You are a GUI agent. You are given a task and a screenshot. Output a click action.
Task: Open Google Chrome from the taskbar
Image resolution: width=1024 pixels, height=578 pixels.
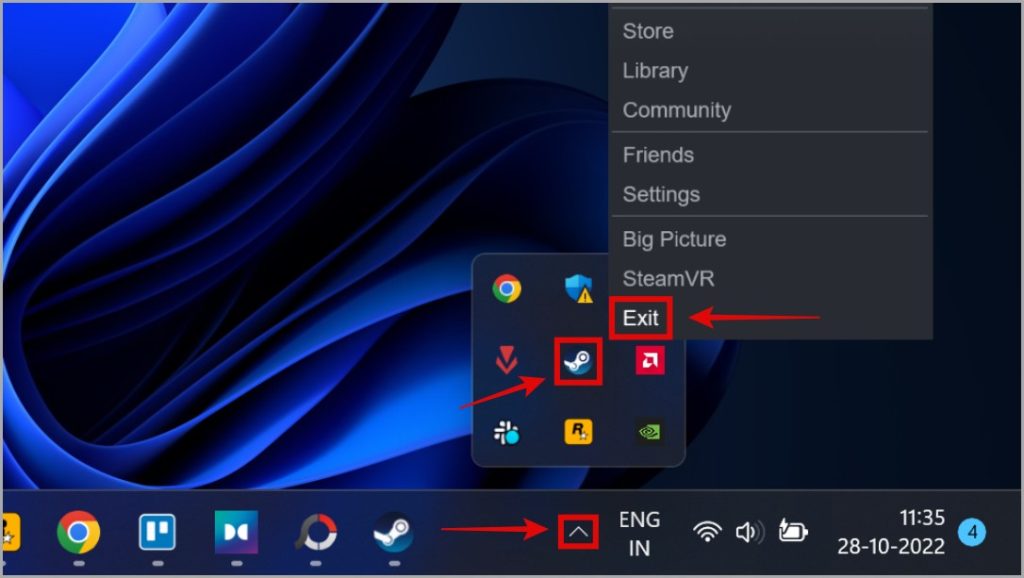tap(78, 532)
